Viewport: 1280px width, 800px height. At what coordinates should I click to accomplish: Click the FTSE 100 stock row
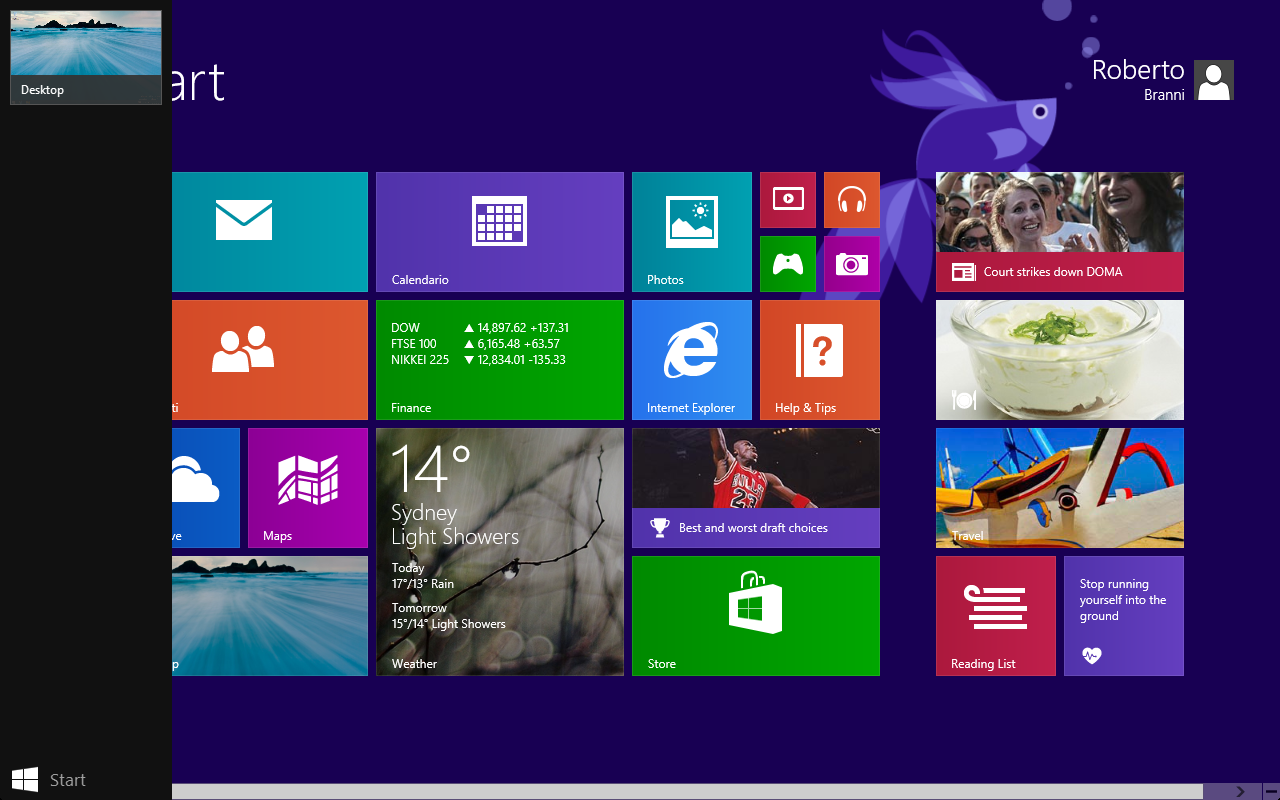475,344
